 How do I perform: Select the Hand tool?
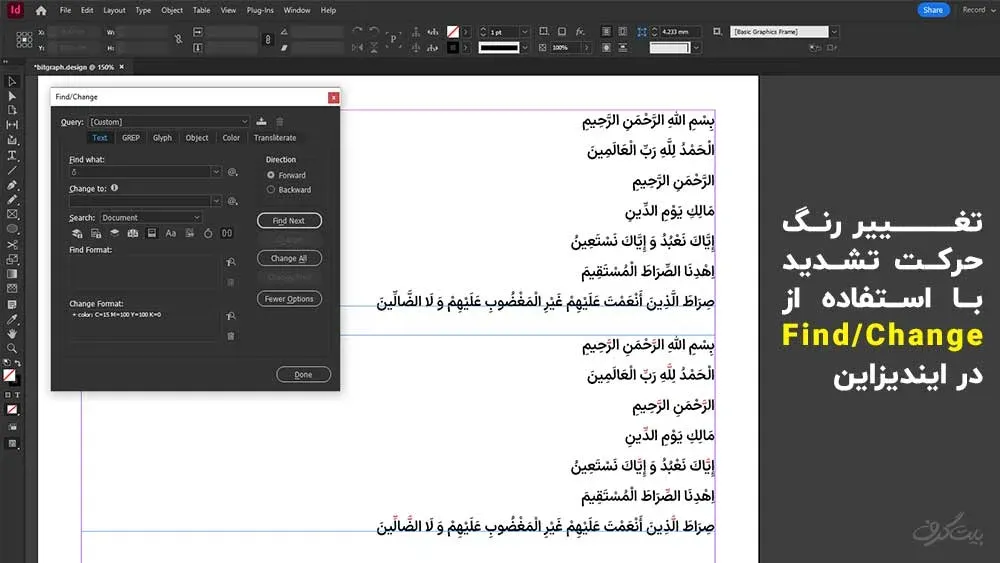tap(11, 333)
